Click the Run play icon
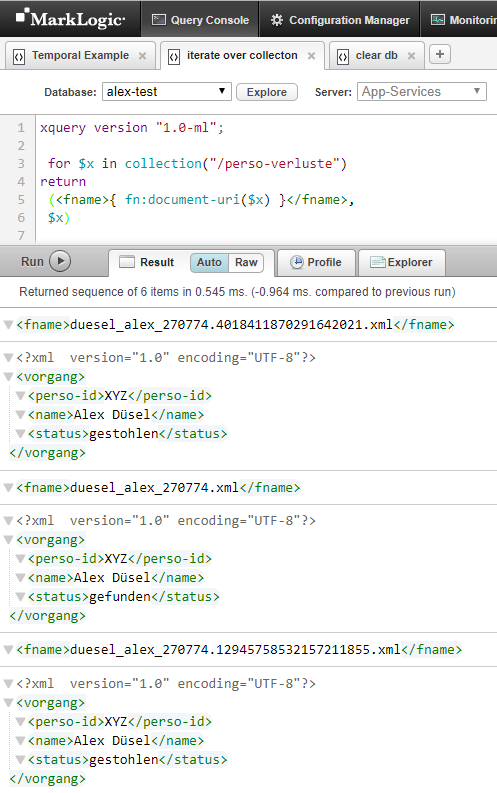The width and height of the screenshot is (497, 793). tap(60, 261)
